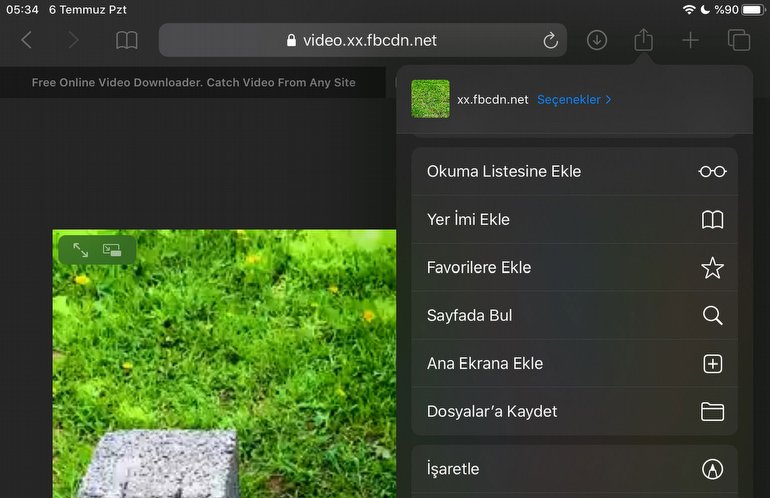770x498 pixels.
Task: Tap the battery indicator in the status bar
Action: pyautogui.click(x=752, y=9)
